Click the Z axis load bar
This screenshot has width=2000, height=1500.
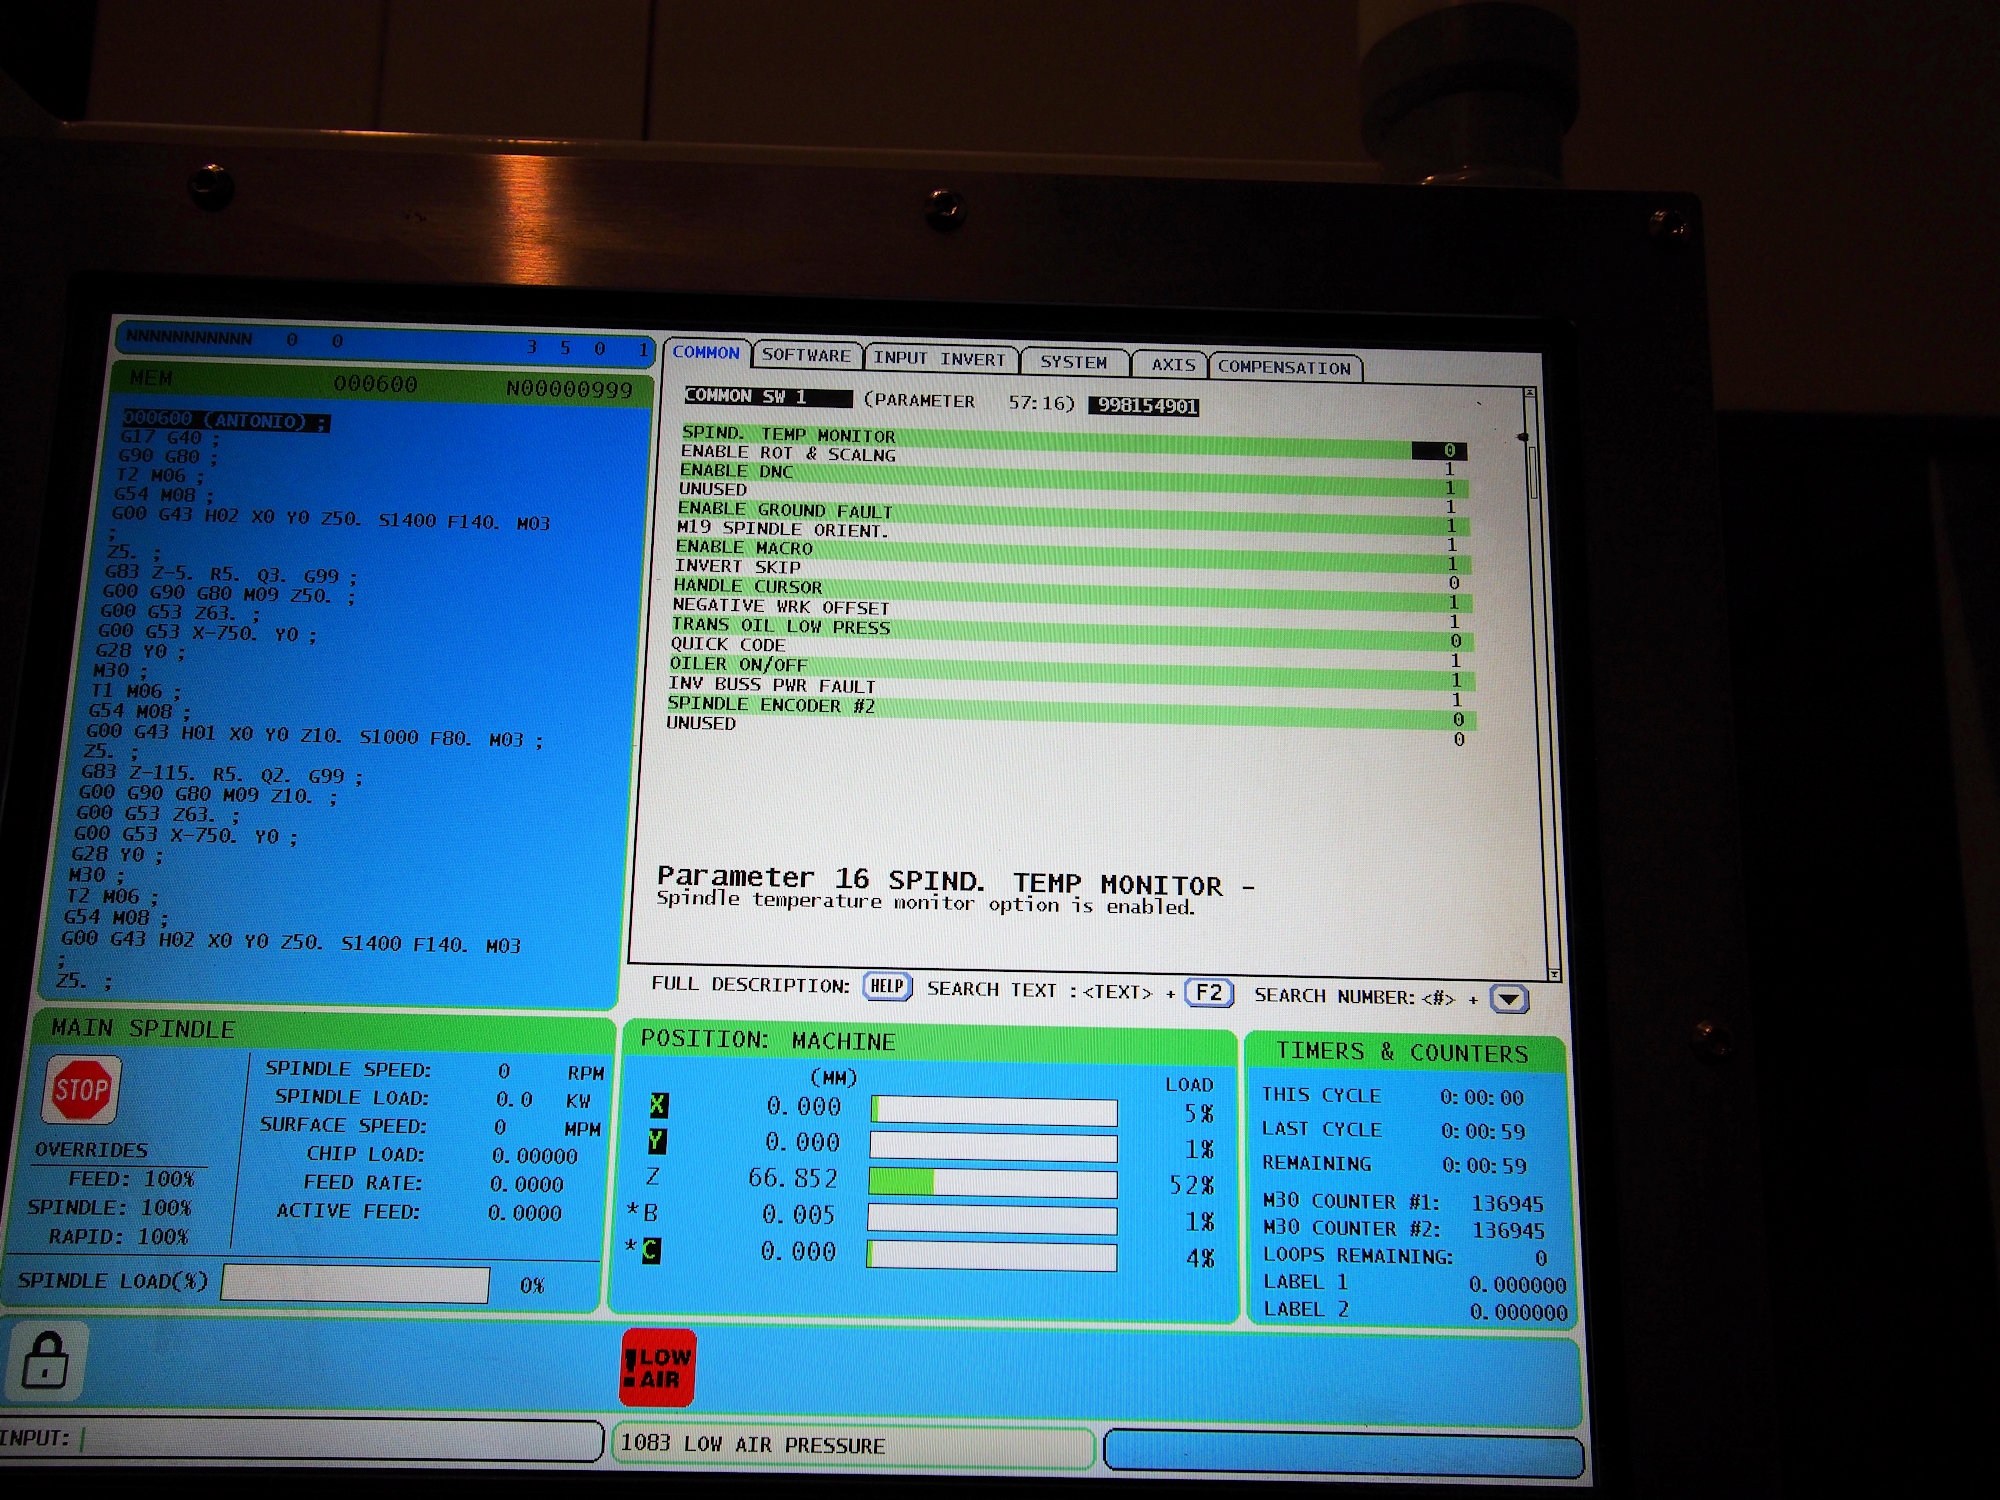coord(992,1183)
